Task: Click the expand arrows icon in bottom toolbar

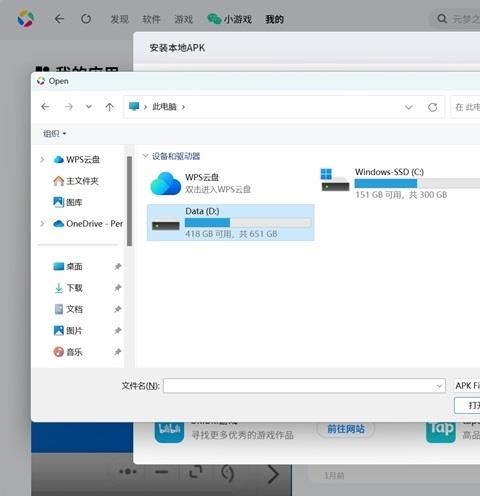Action: pyautogui.click(x=196, y=472)
